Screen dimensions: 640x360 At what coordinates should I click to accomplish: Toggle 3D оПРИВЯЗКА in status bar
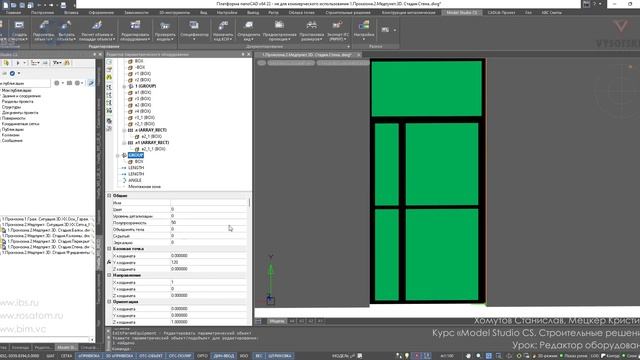click(119, 356)
